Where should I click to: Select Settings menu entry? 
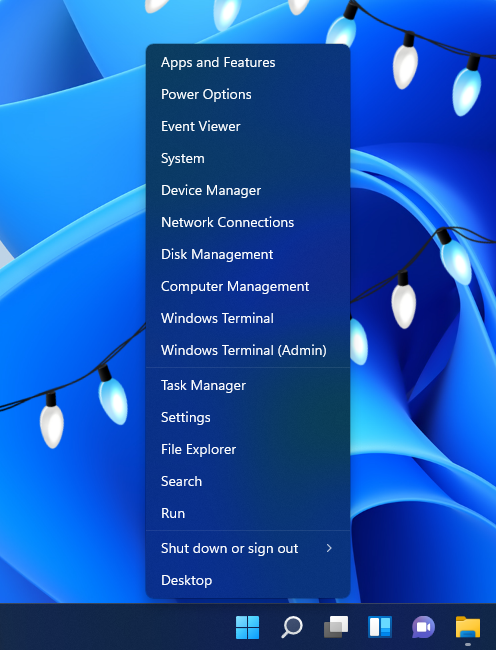click(248, 417)
